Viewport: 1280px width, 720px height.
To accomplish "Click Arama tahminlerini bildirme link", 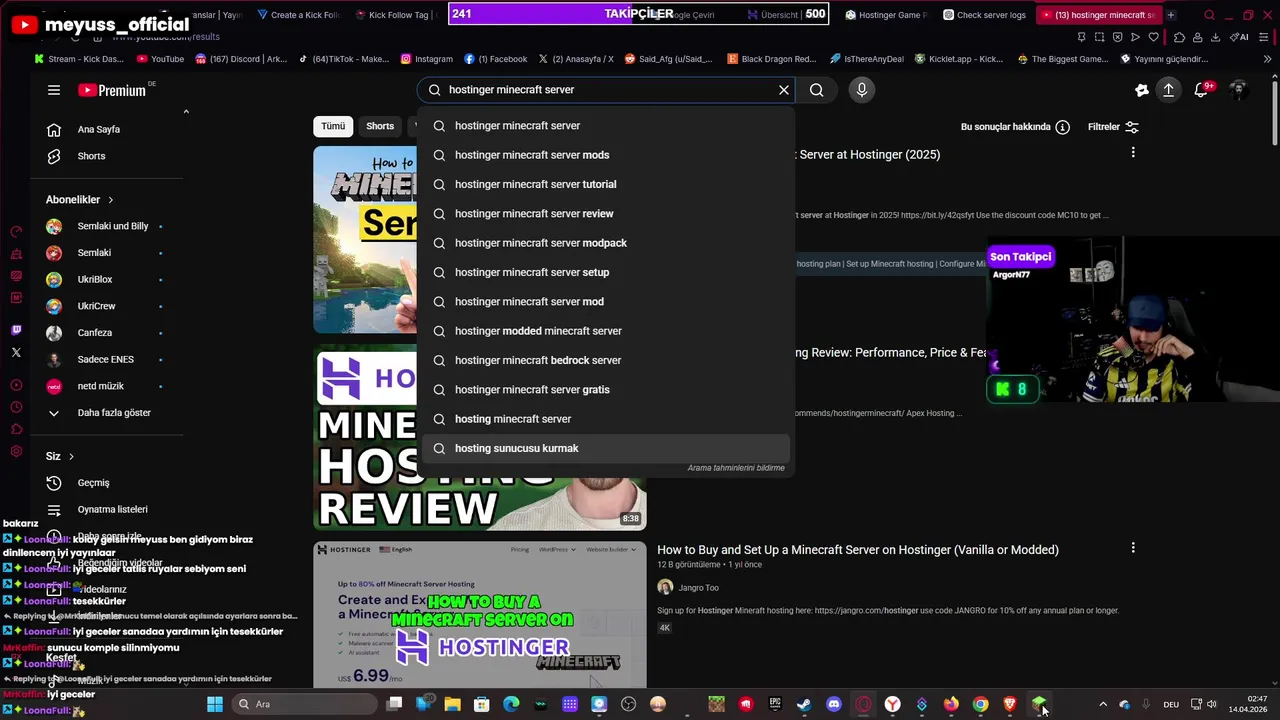I will [736, 468].
